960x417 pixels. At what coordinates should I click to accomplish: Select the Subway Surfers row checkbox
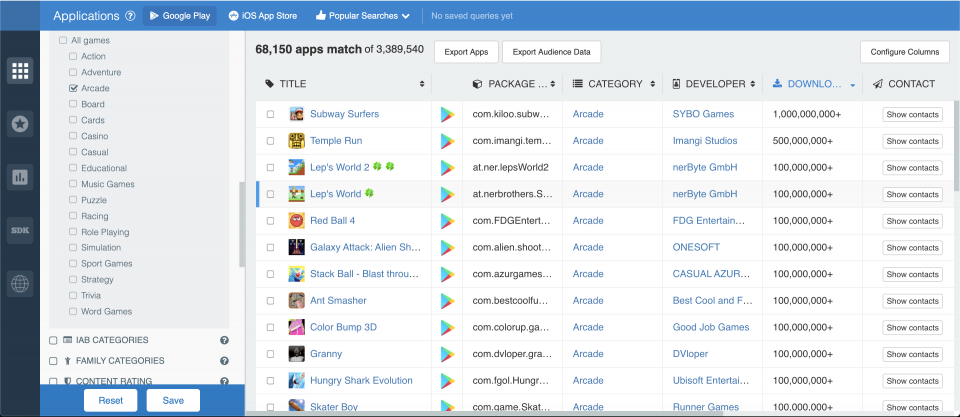[271, 115]
